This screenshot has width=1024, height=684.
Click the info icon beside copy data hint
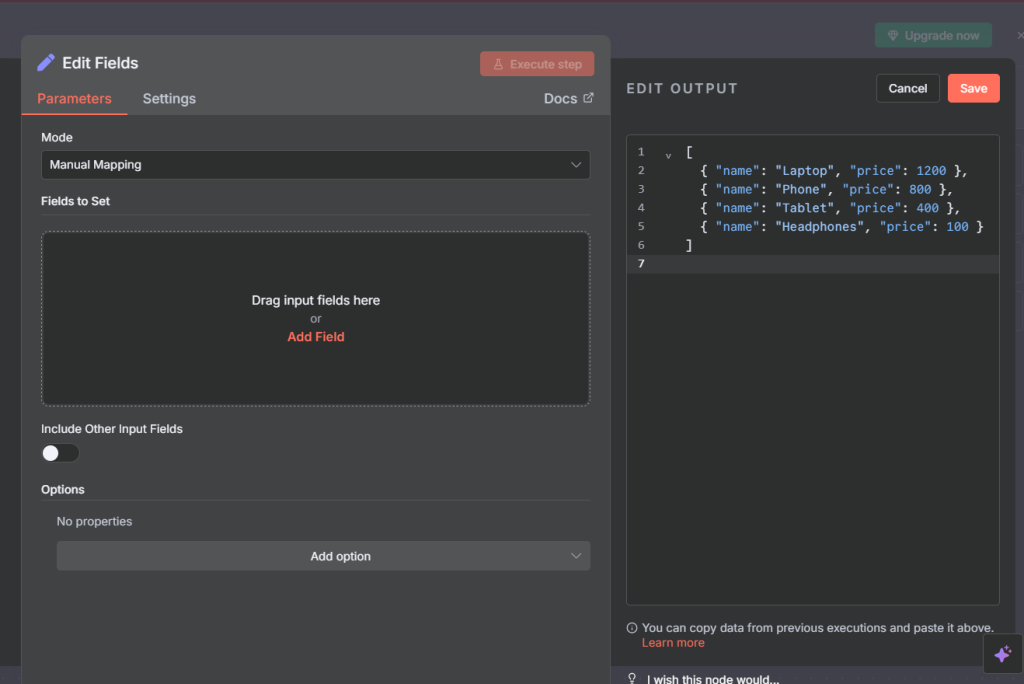click(x=632, y=628)
